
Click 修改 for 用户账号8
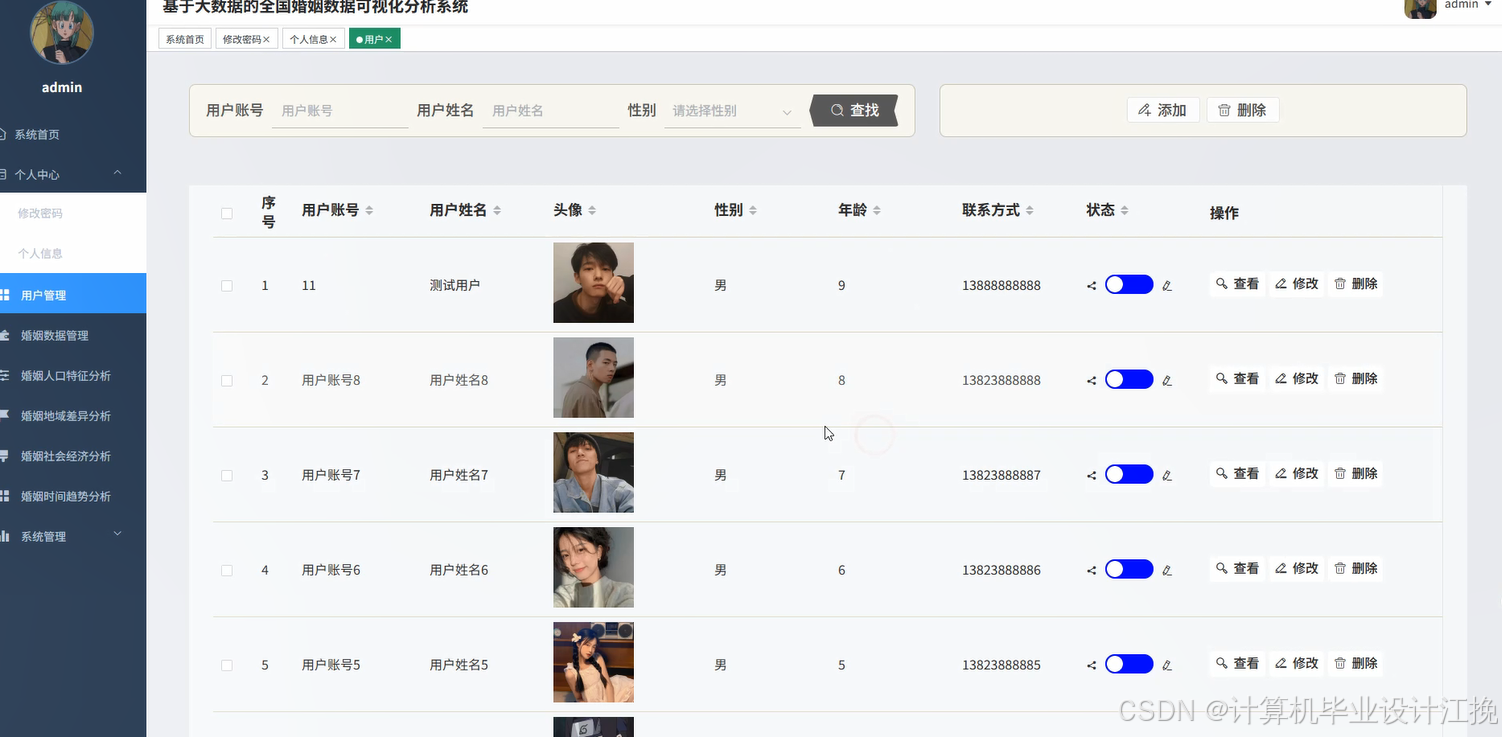(x=1297, y=379)
